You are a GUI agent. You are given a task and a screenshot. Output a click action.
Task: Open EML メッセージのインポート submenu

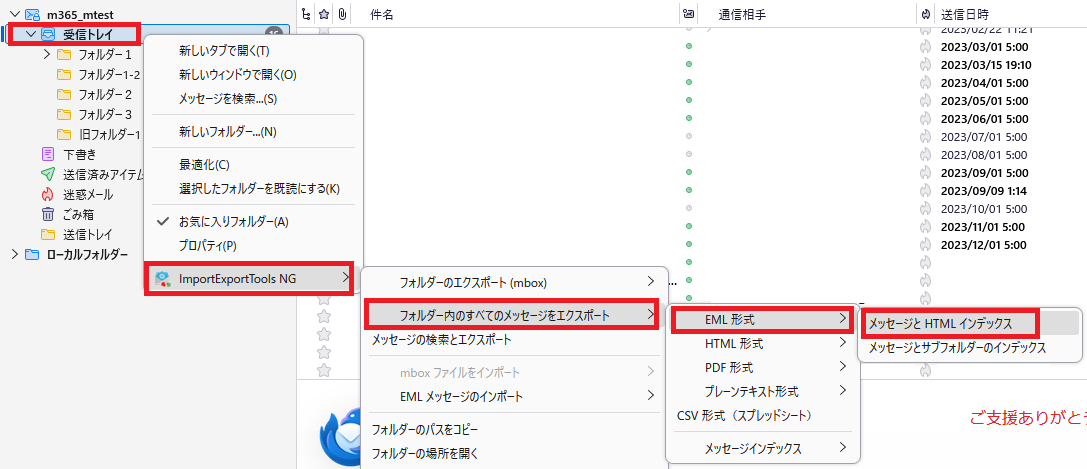pos(514,396)
